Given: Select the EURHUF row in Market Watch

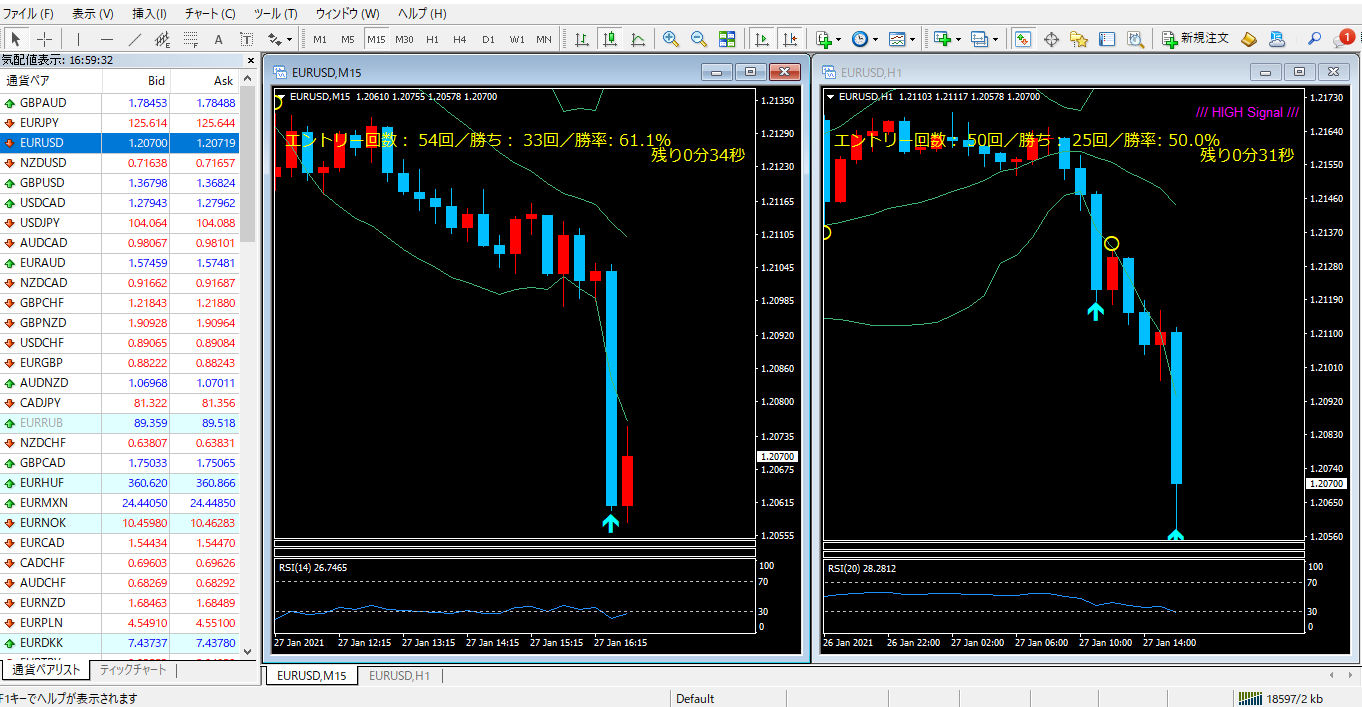Looking at the screenshot, I should coord(119,483).
